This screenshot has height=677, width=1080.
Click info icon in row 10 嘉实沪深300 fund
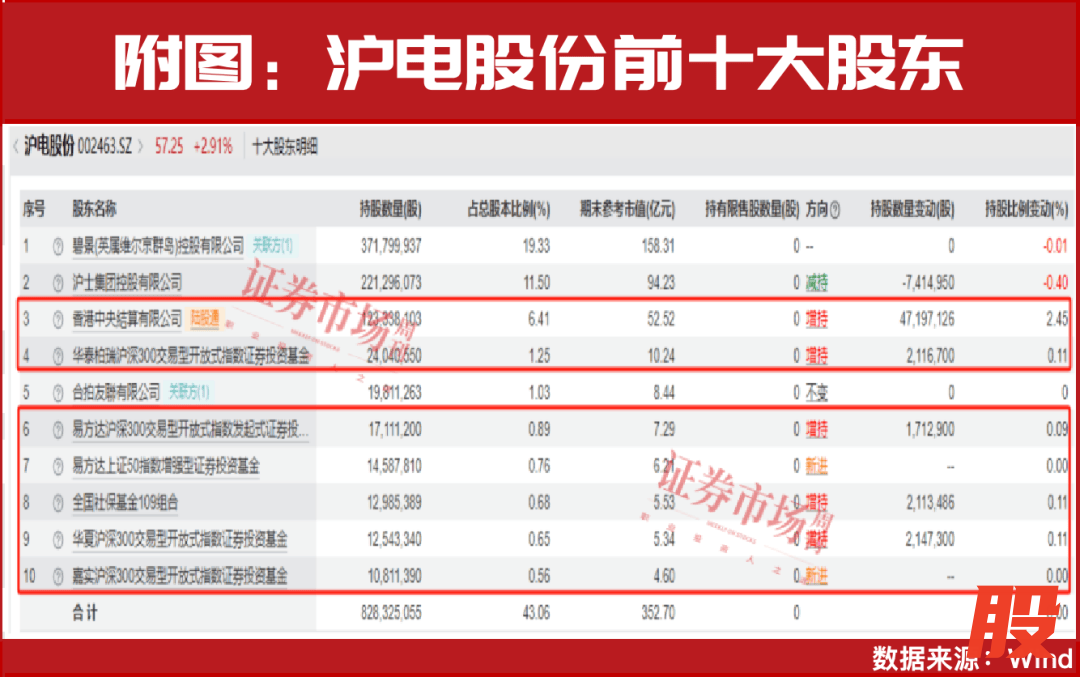(x=57, y=576)
